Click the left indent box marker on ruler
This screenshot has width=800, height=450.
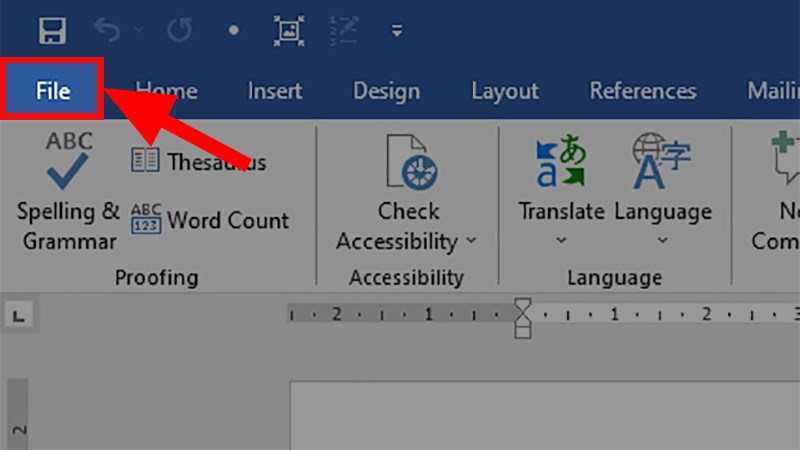[x=522, y=332]
